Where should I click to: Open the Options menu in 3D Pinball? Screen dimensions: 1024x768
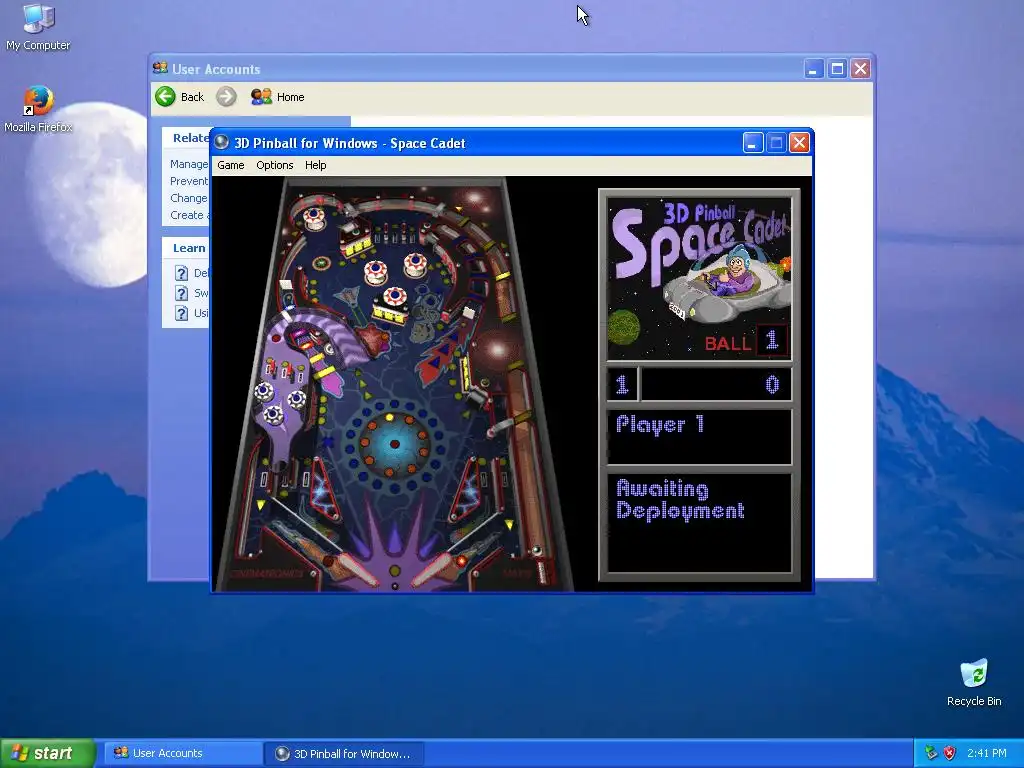[x=274, y=165]
